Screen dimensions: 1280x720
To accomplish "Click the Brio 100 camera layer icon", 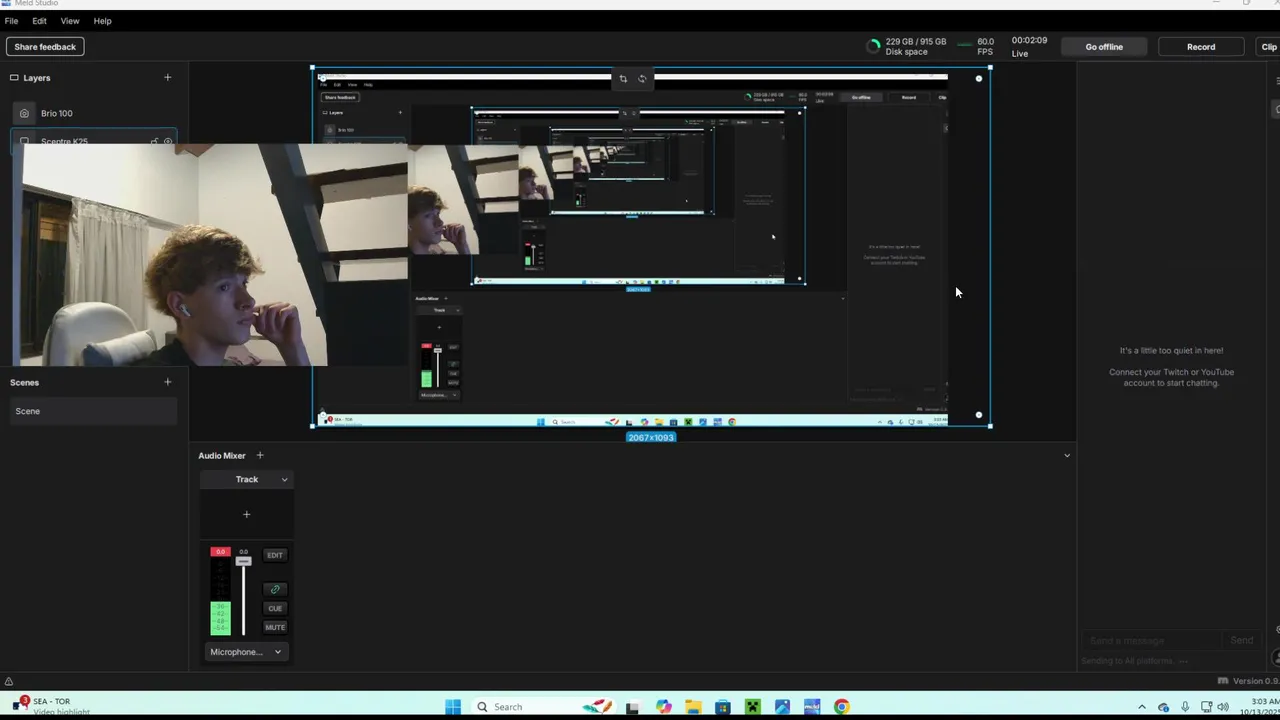I will (25, 113).
